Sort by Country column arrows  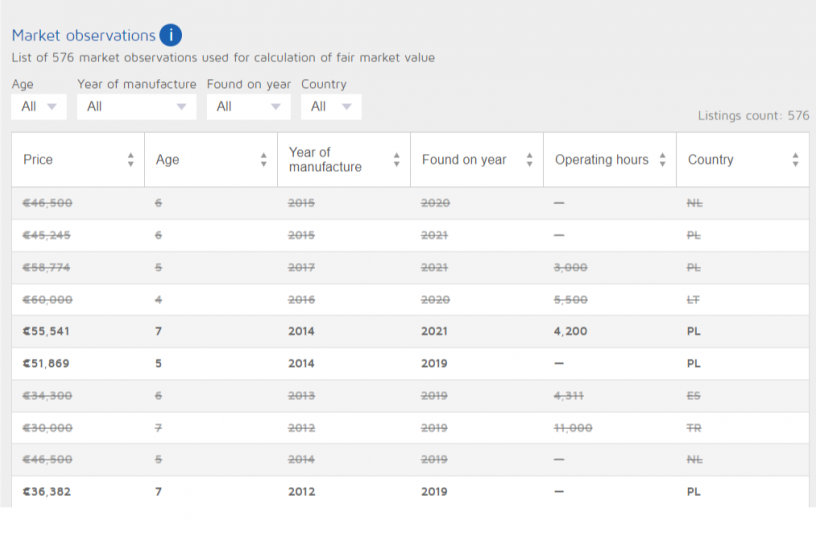[x=795, y=160]
